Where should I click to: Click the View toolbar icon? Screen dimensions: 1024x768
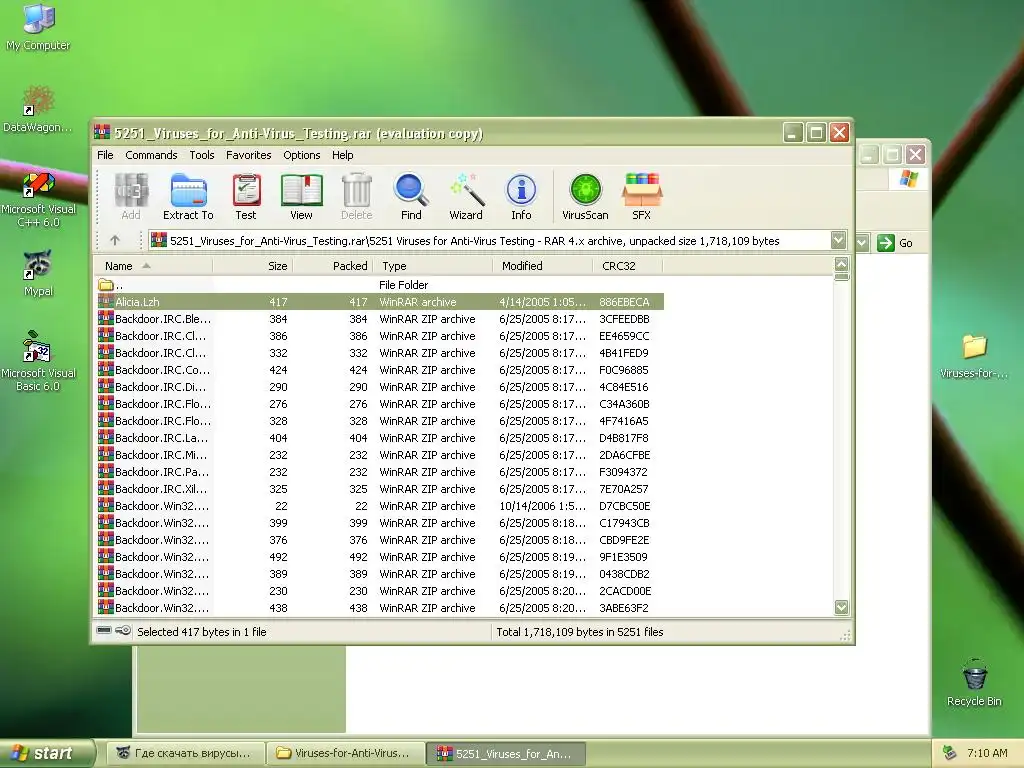[301, 197]
